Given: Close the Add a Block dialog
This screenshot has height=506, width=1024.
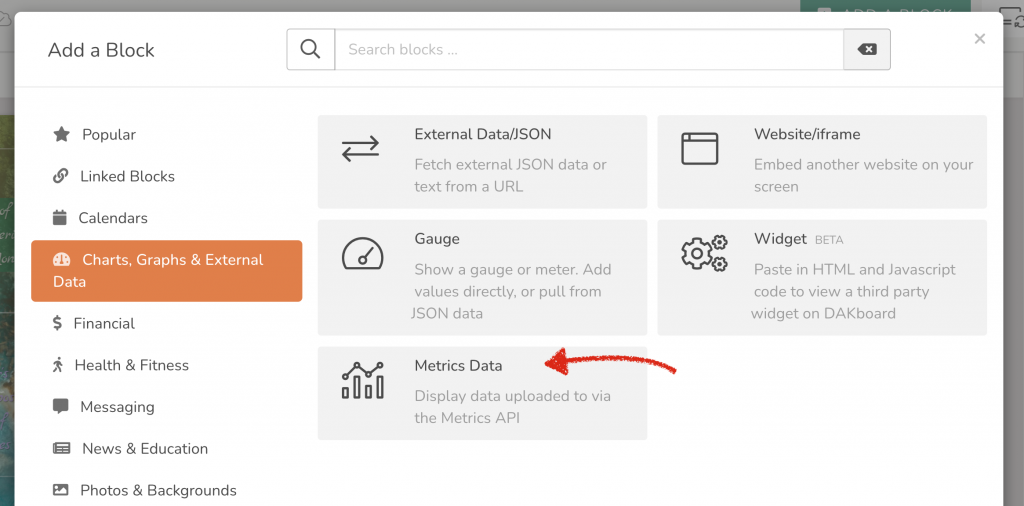Looking at the screenshot, I should (x=980, y=39).
